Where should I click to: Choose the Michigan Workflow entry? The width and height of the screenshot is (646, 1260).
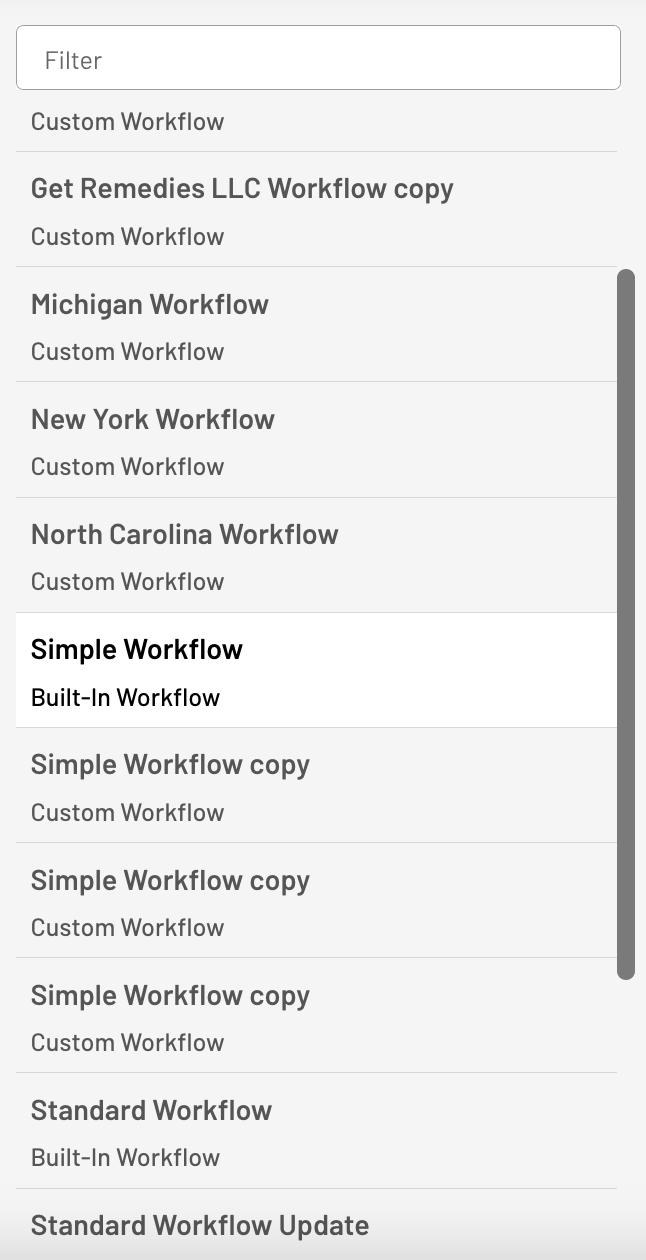[316, 325]
